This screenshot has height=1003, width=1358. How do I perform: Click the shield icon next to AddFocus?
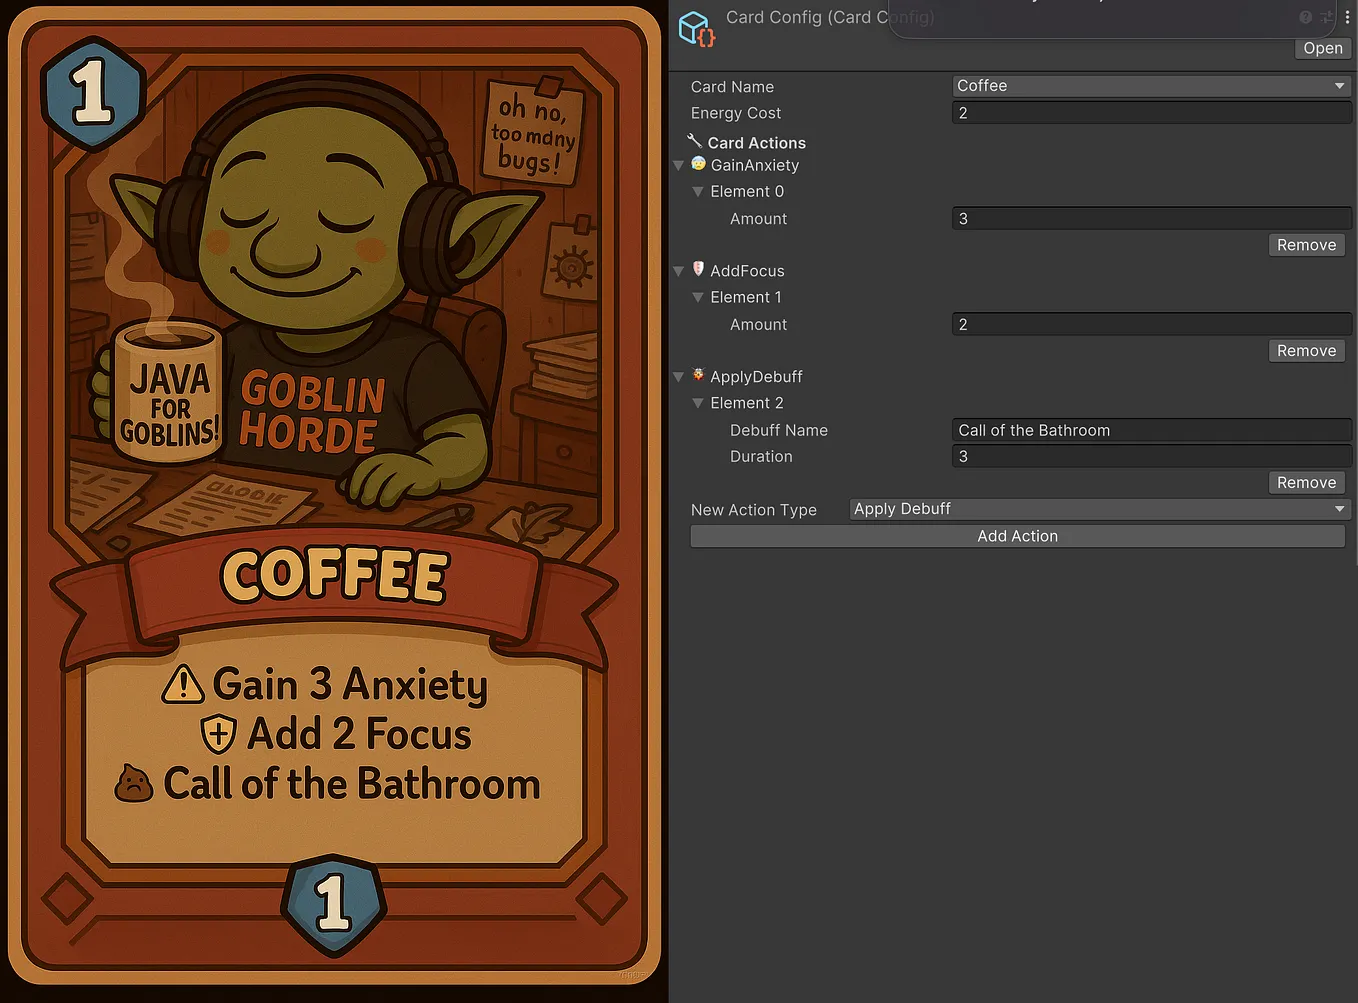point(697,269)
